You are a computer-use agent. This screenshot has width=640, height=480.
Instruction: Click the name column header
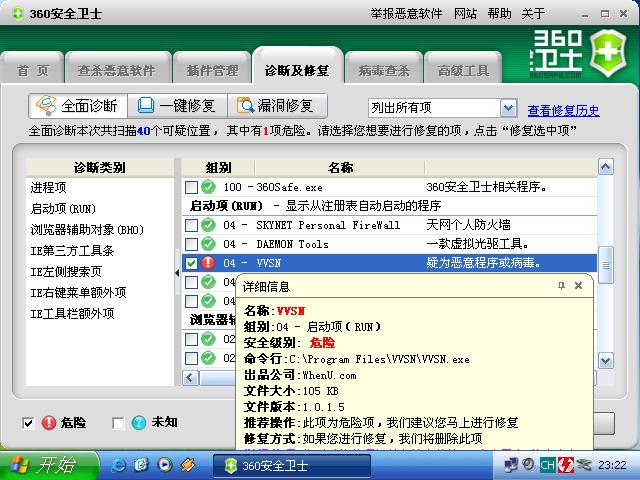click(x=340, y=167)
